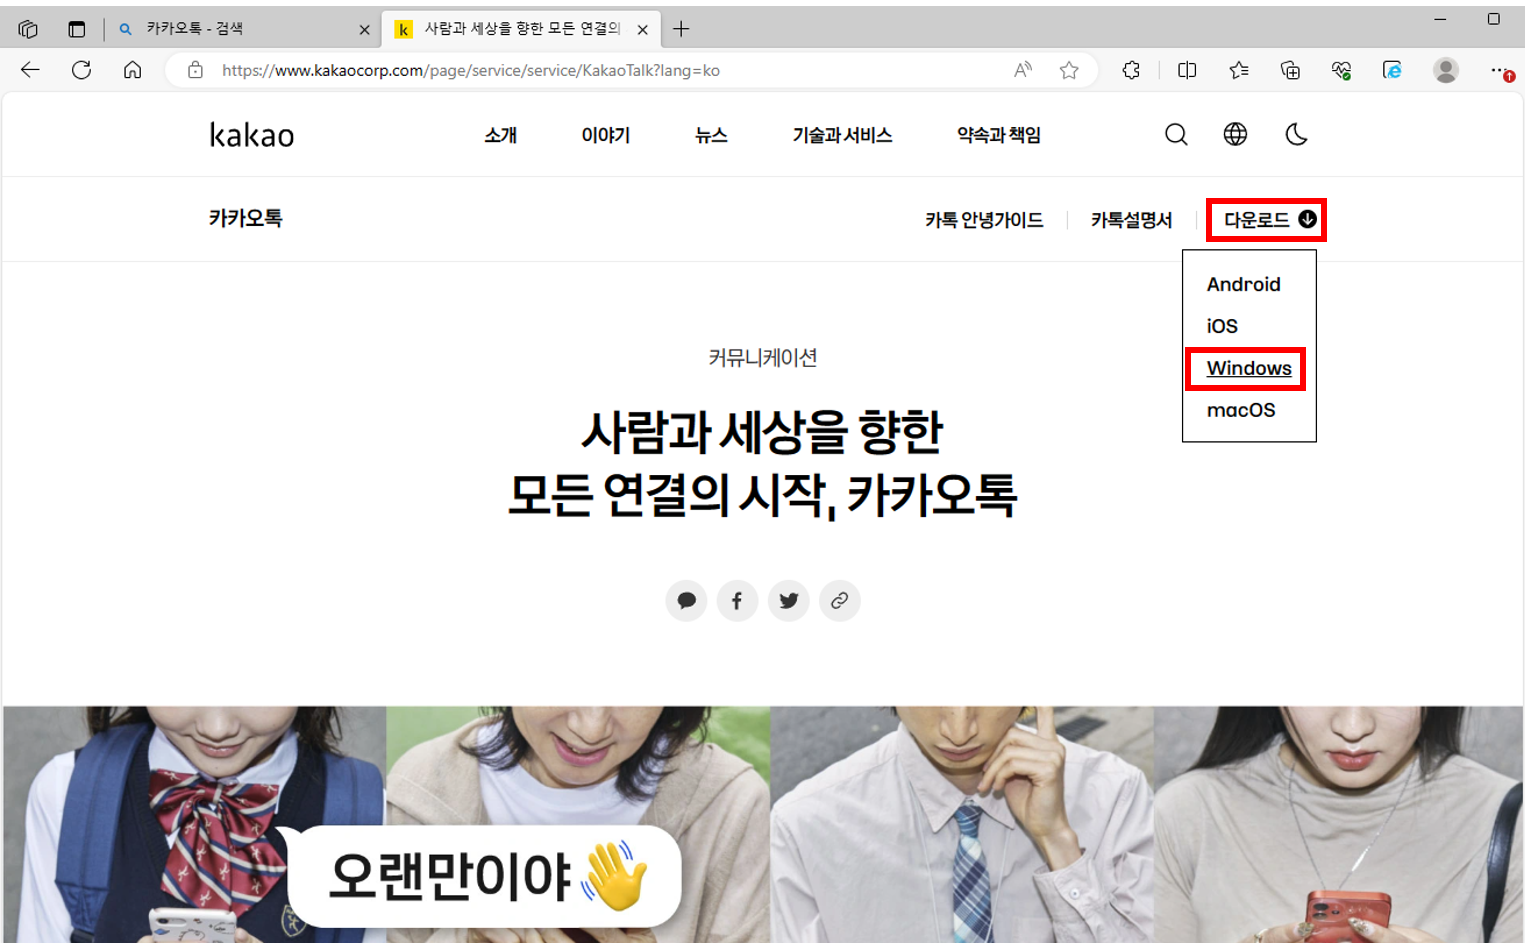View site information lock icon in address bar

195,70
